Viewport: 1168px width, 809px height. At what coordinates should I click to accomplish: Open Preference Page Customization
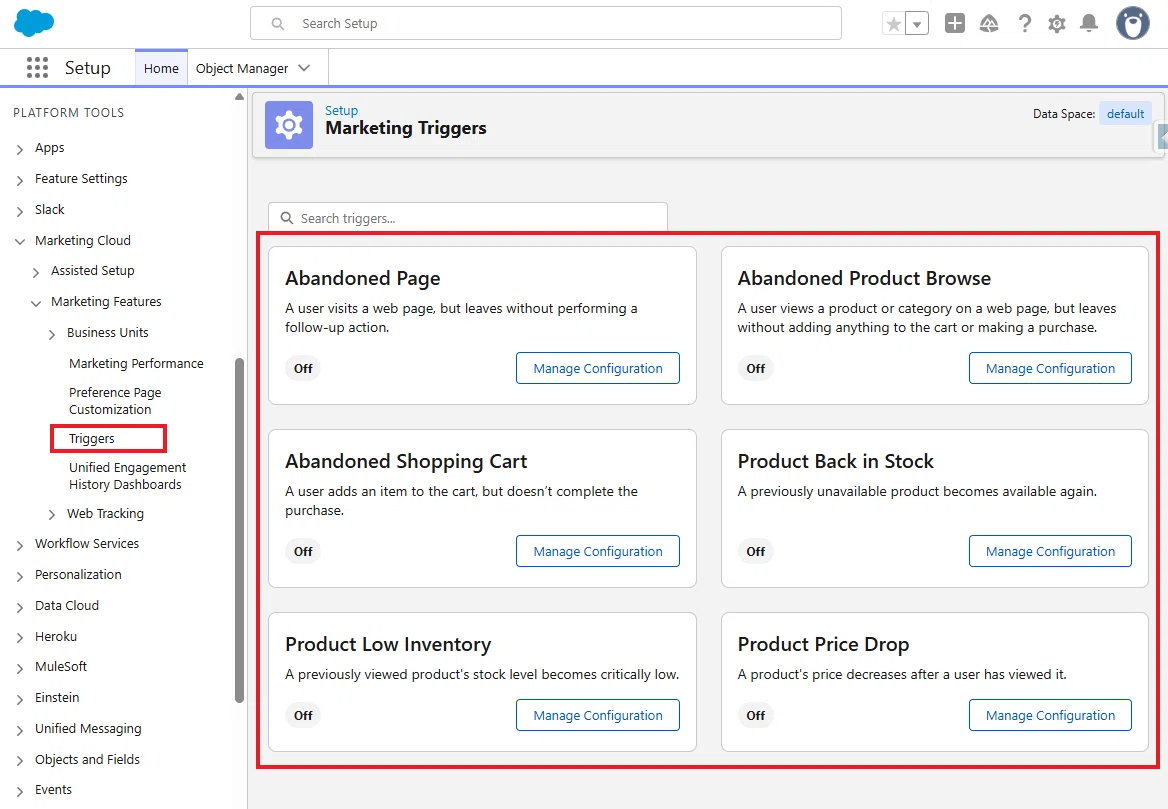[x=115, y=401]
